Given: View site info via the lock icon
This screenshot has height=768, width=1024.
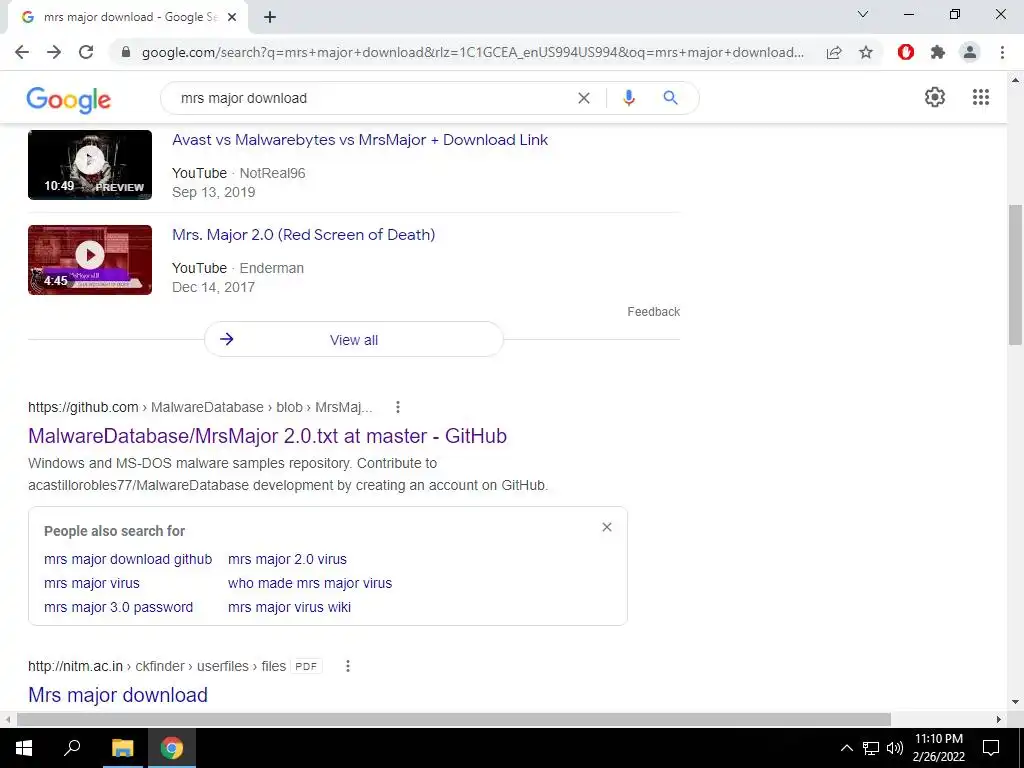Looking at the screenshot, I should [126, 52].
